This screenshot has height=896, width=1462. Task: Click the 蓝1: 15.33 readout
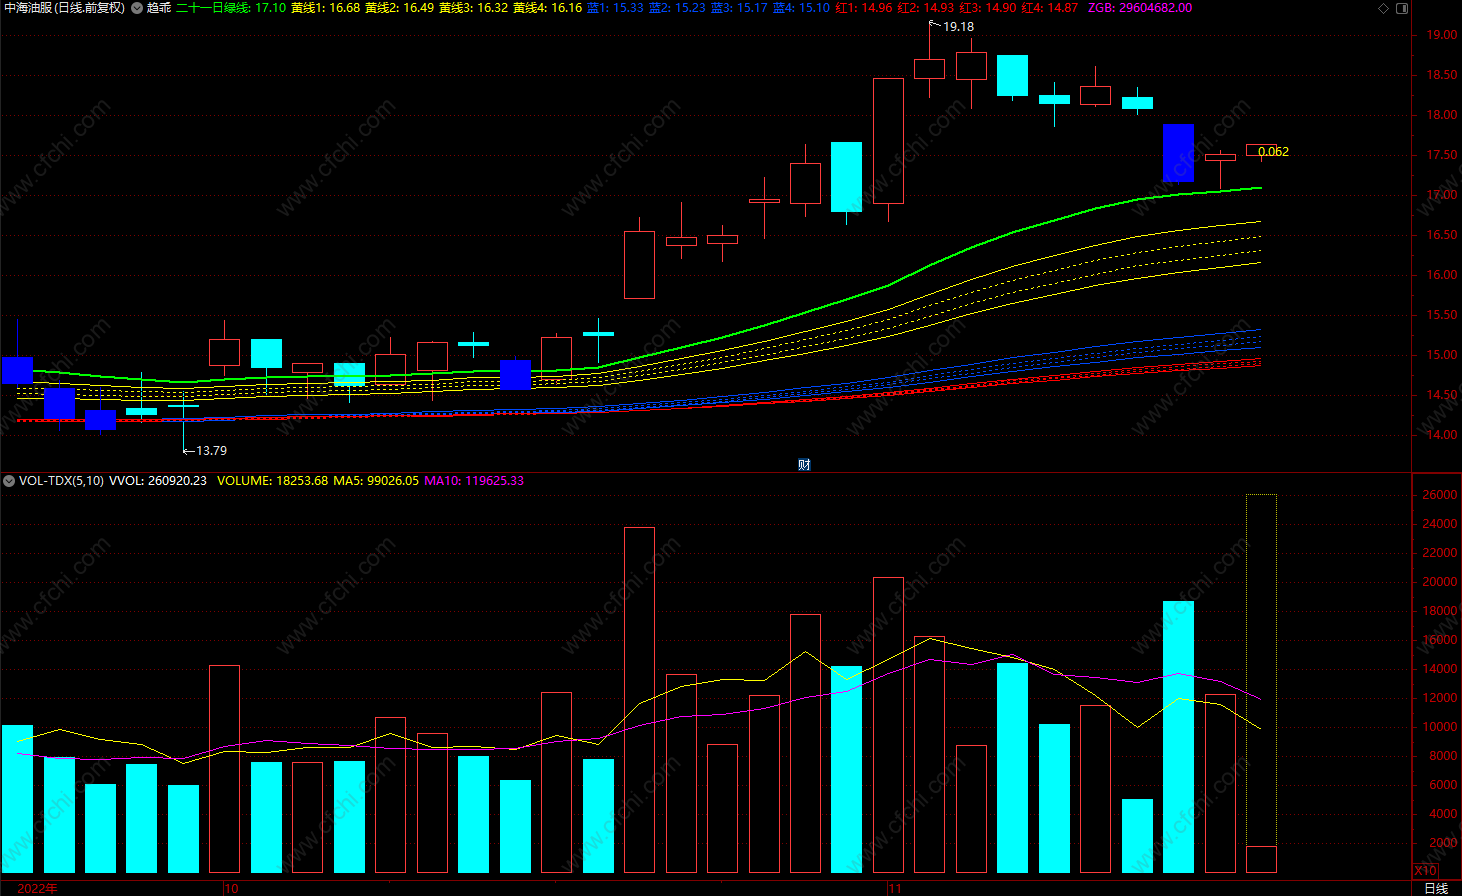tap(615, 8)
